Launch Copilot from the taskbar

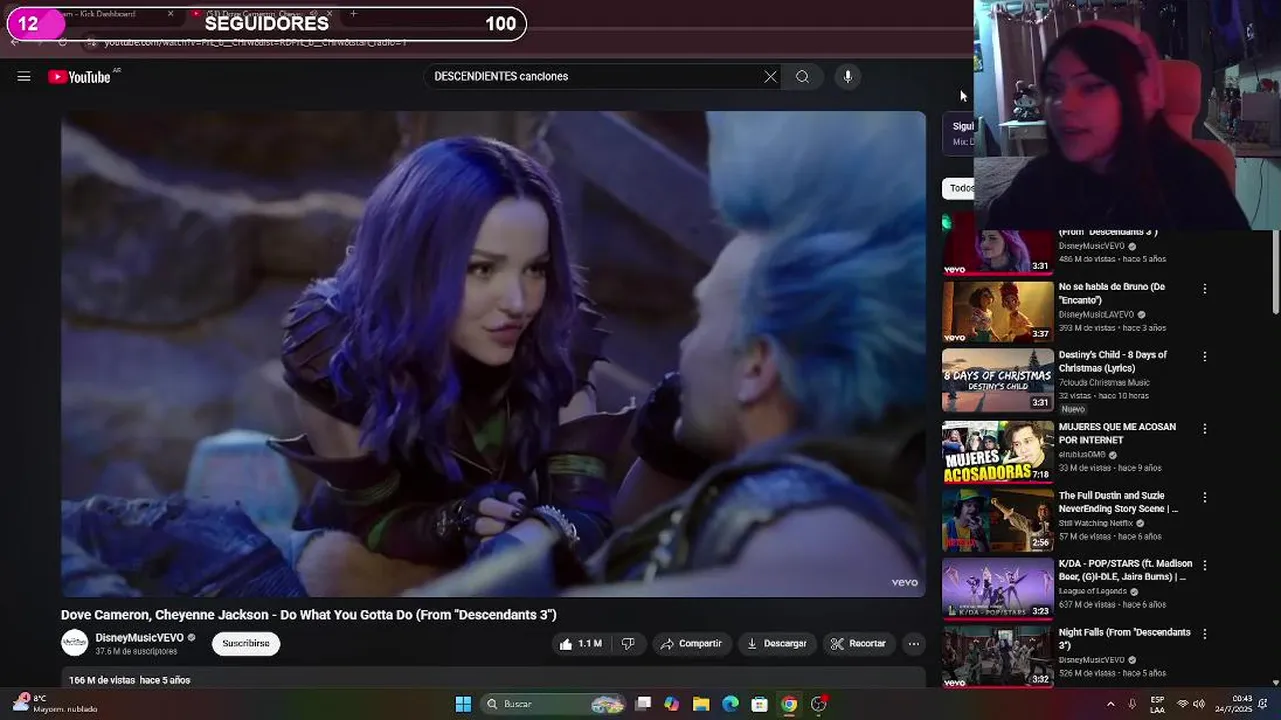672,704
